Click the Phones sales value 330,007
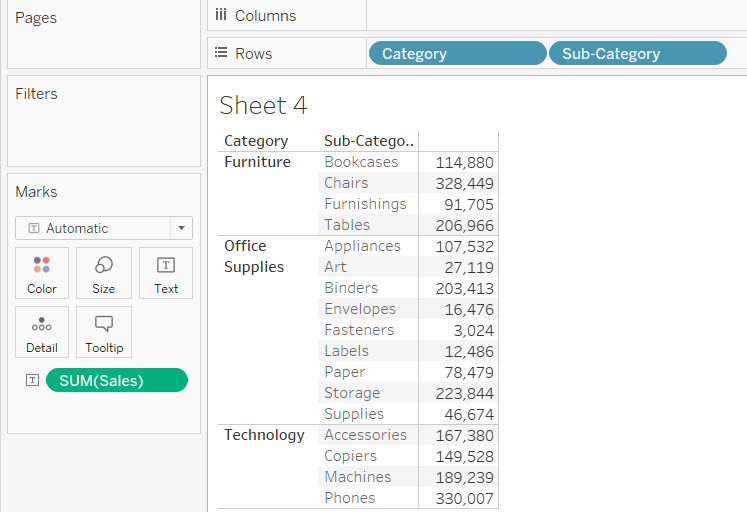The height and width of the screenshot is (512, 747). click(464, 498)
